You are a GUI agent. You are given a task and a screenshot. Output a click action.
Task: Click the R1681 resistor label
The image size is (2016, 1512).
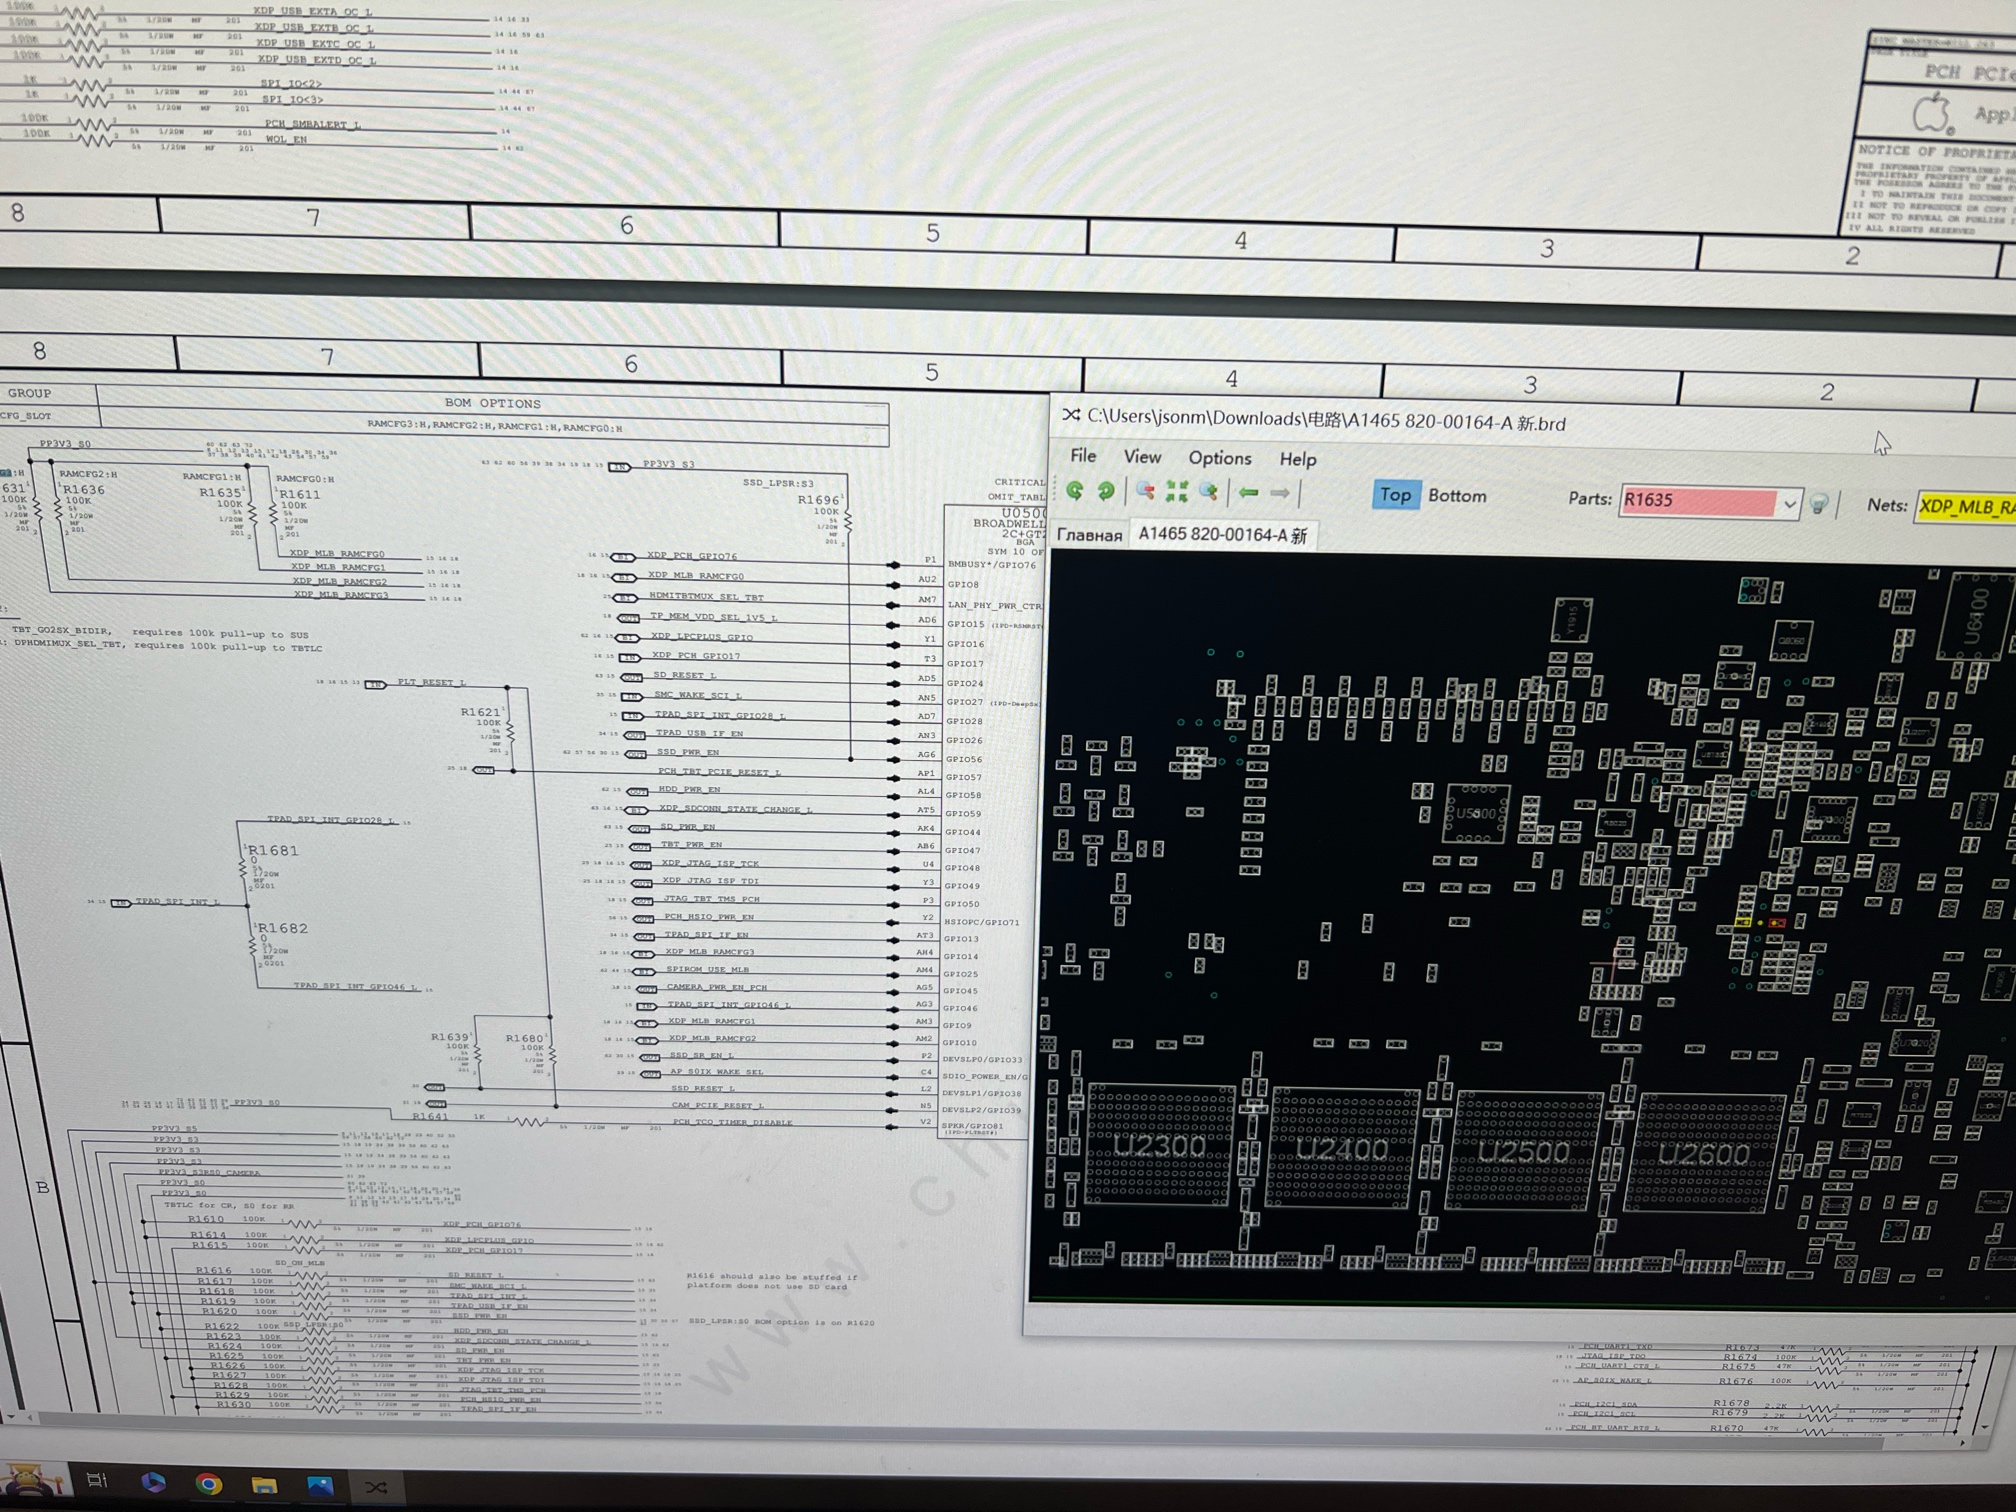point(273,850)
